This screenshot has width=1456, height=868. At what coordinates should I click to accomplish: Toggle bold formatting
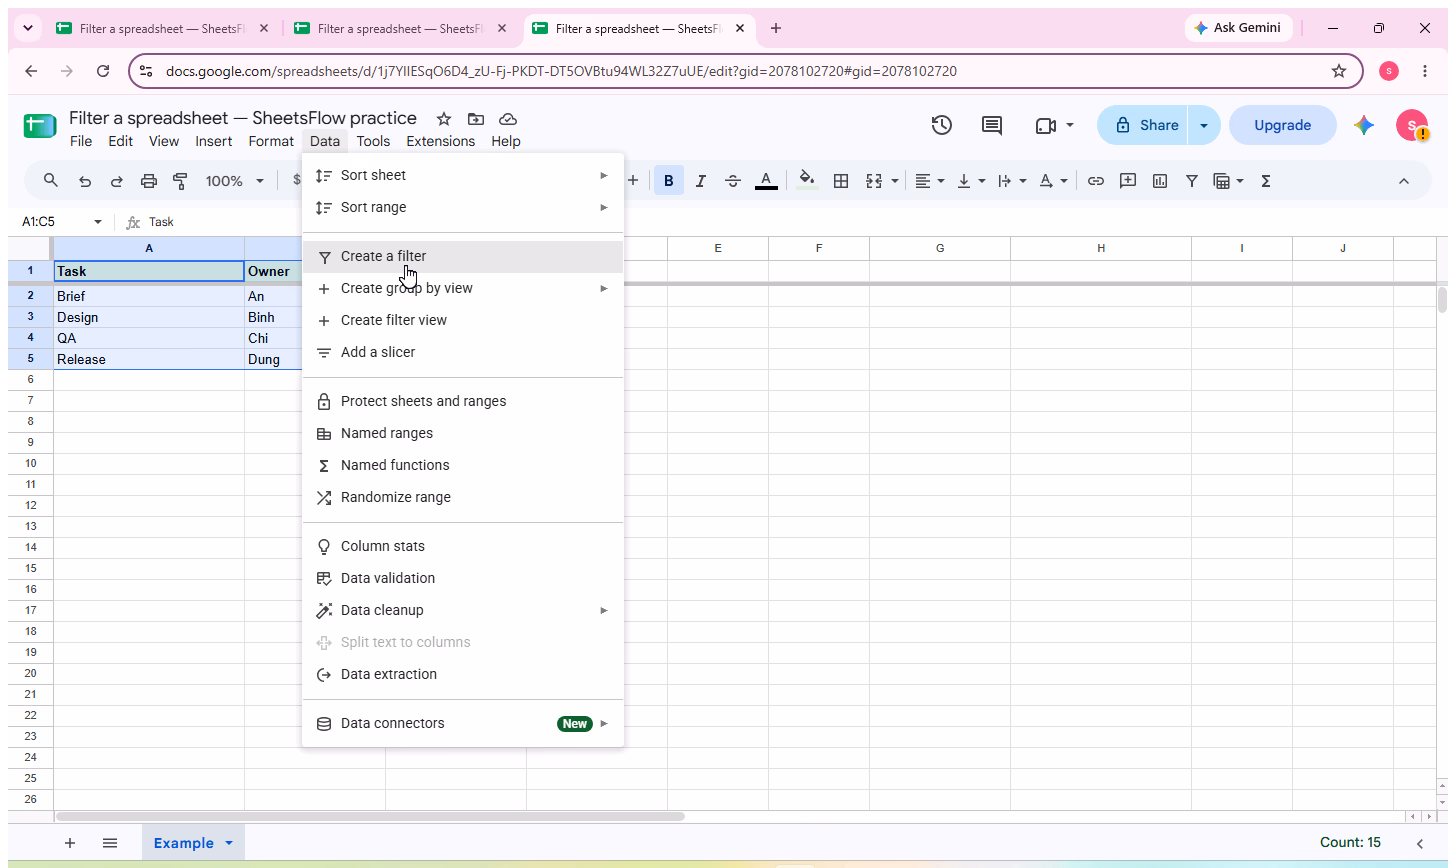pos(668,181)
